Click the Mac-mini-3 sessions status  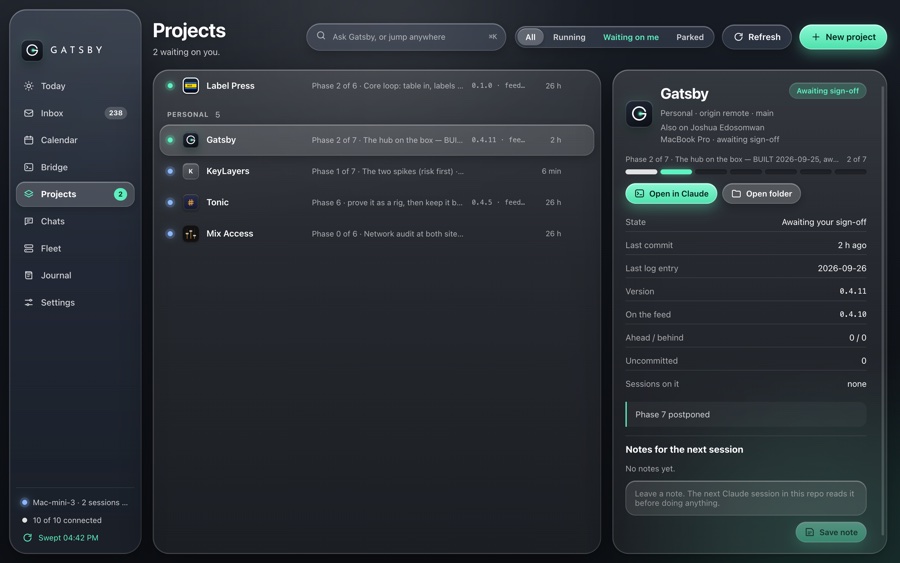(75, 502)
